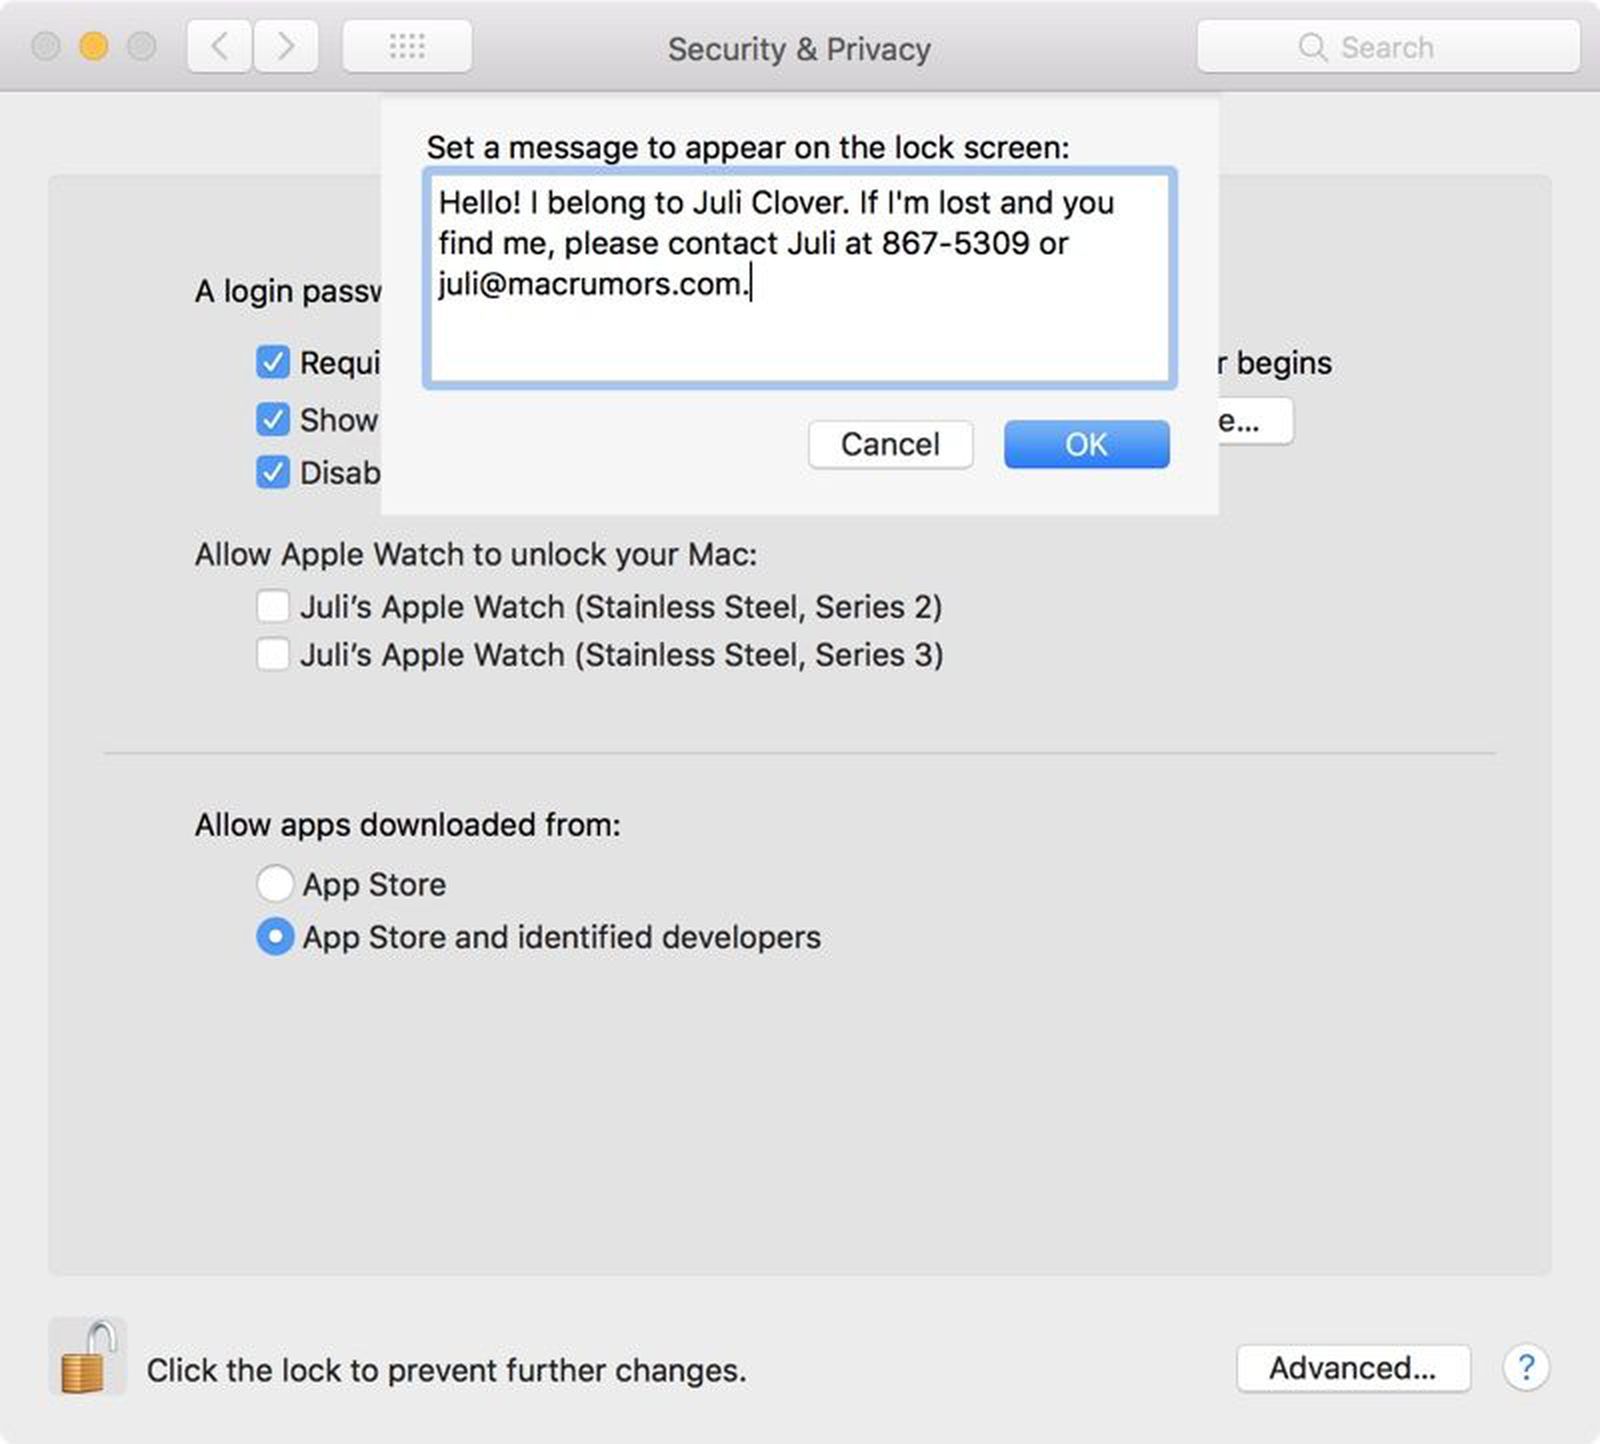Uncheck the Require password checkbox

tap(272, 362)
